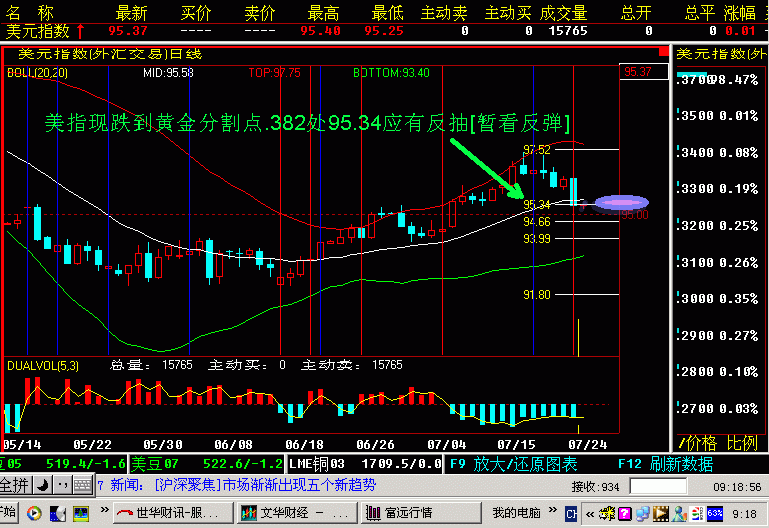769x528 pixels.
Task: Click the 买价 column header
Action: tap(196, 13)
